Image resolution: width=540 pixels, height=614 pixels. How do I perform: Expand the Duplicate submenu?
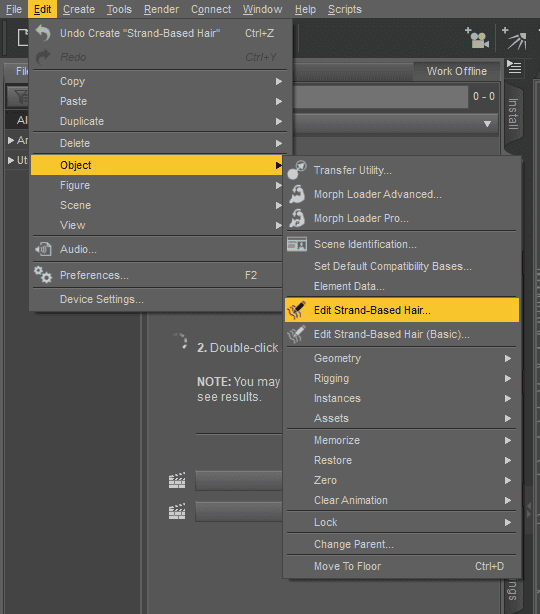[159, 121]
